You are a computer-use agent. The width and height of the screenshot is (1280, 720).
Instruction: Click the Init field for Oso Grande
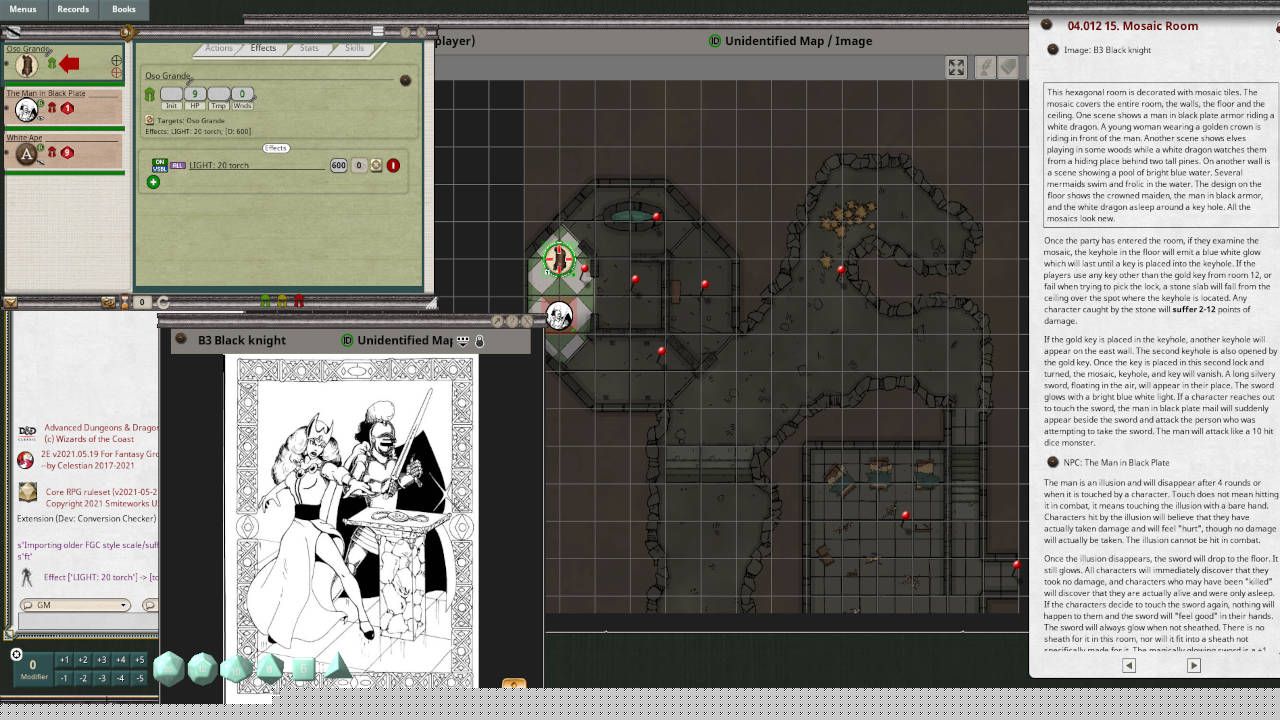pos(171,94)
